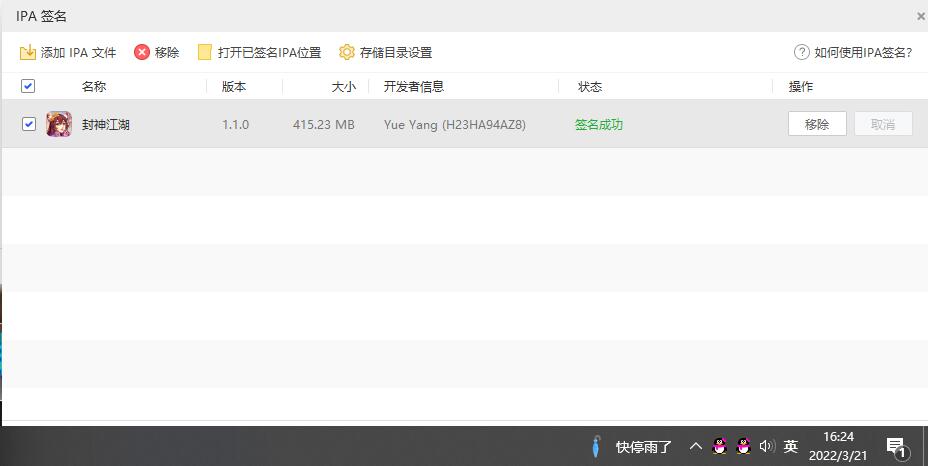Click the 状态 column header
928x466 pixels.
(590, 86)
